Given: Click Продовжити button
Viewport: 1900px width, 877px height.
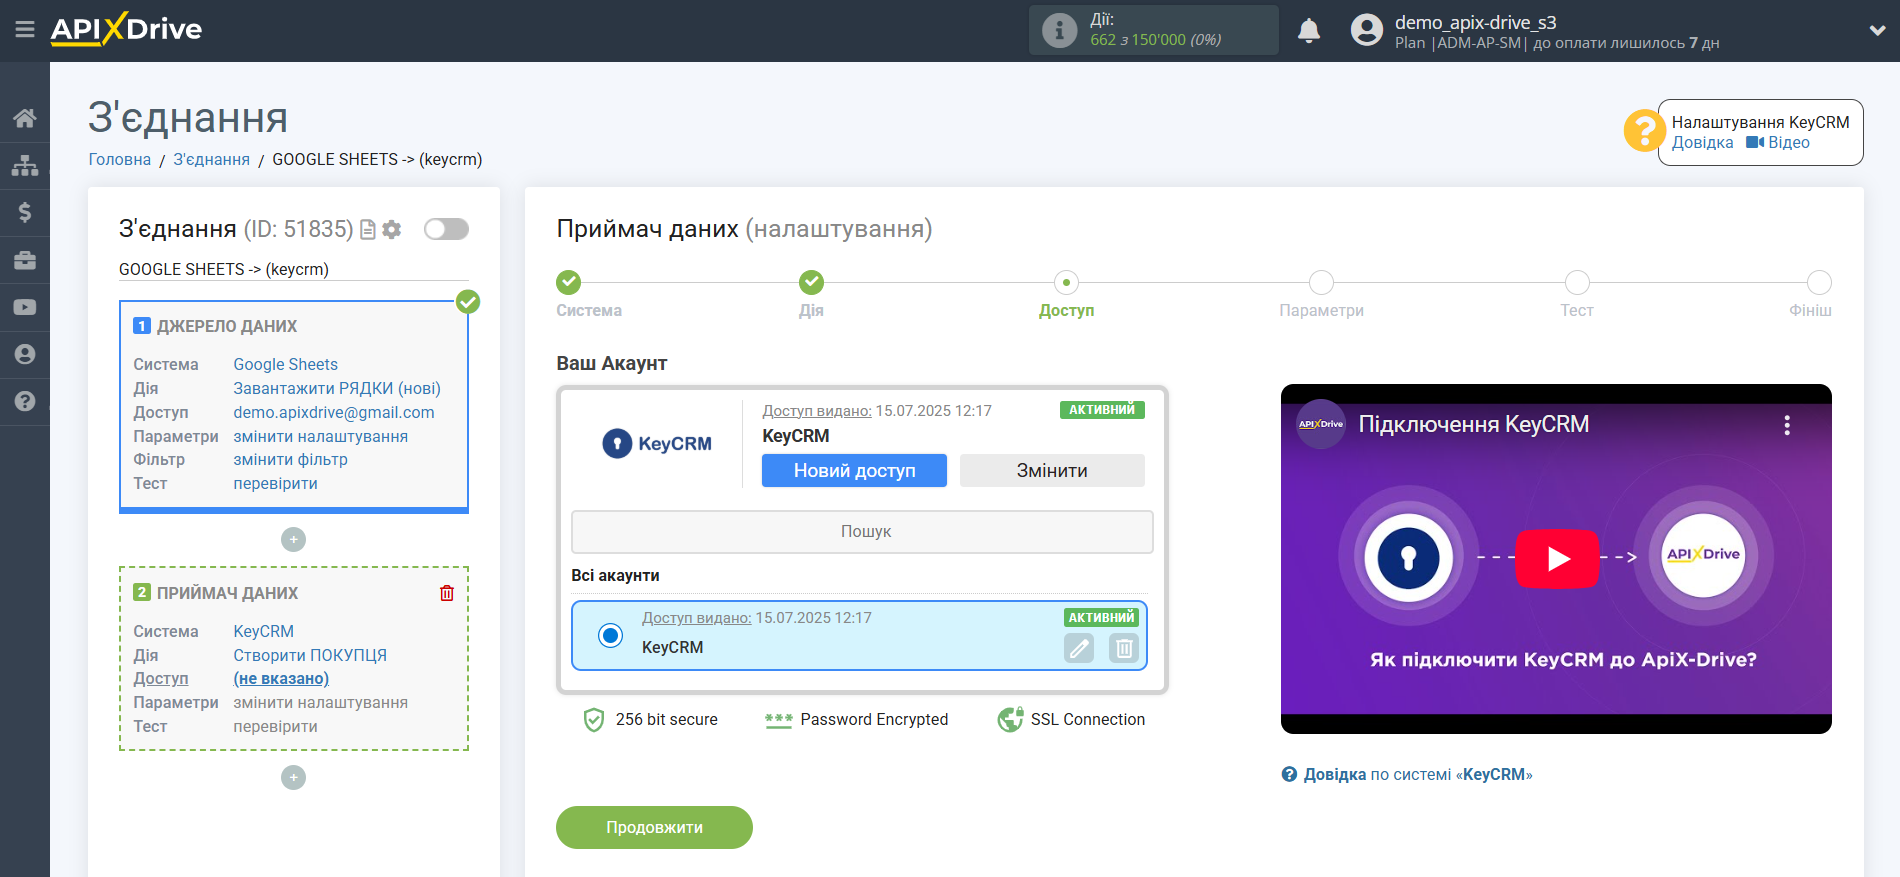Looking at the screenshot, I should pyautogui.click(x=654, y=827).
